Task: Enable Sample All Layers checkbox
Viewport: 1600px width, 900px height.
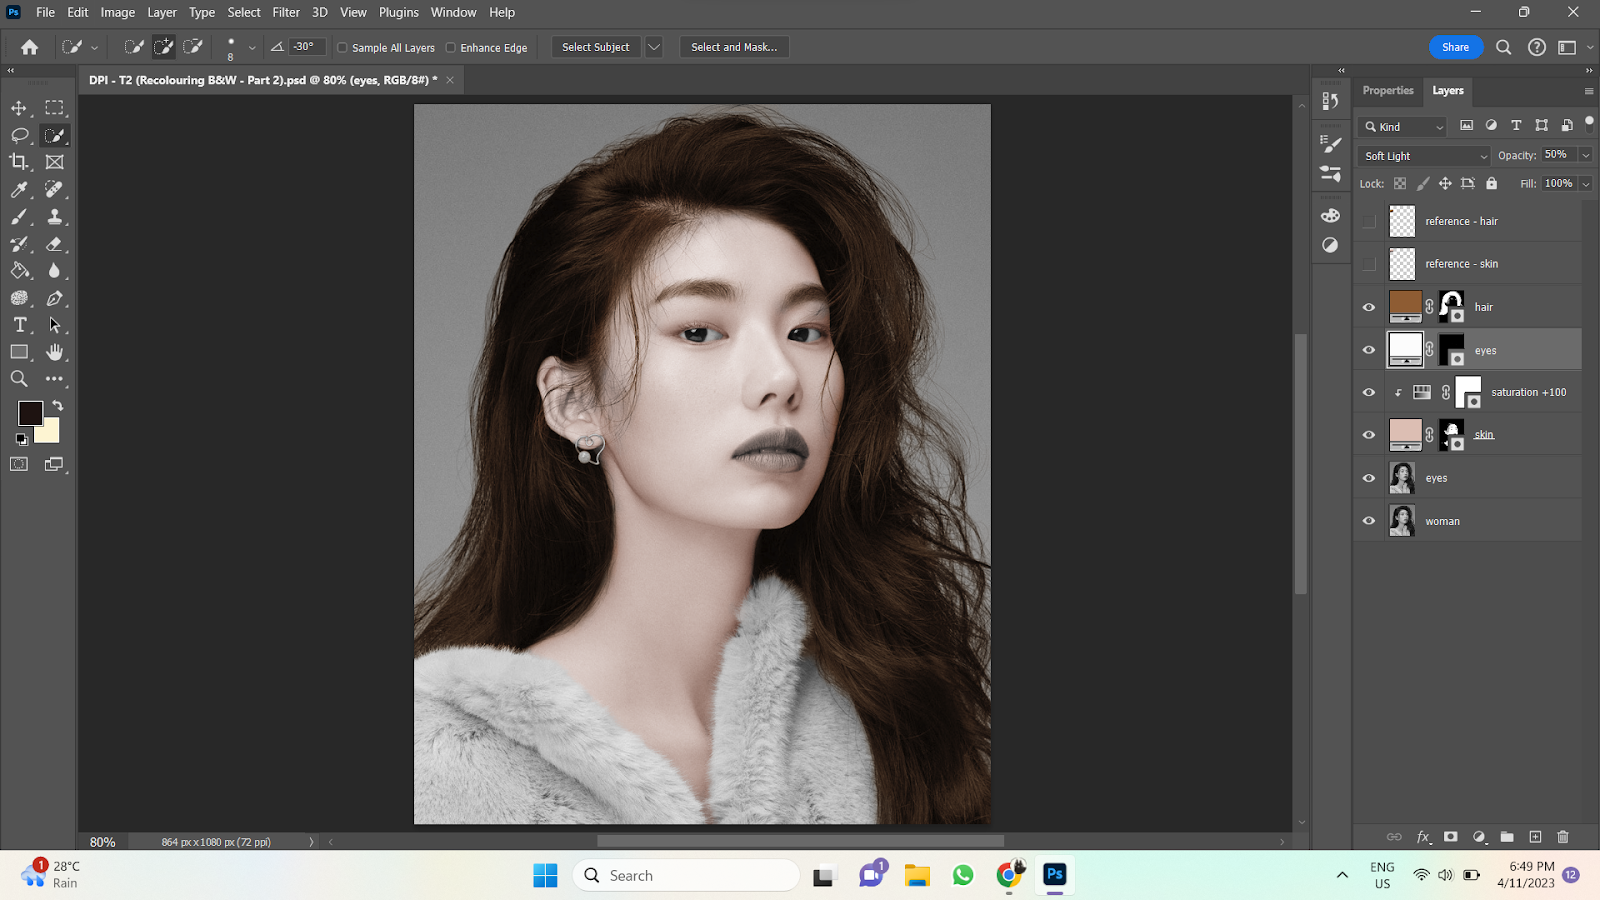Action: coord(342,47)
